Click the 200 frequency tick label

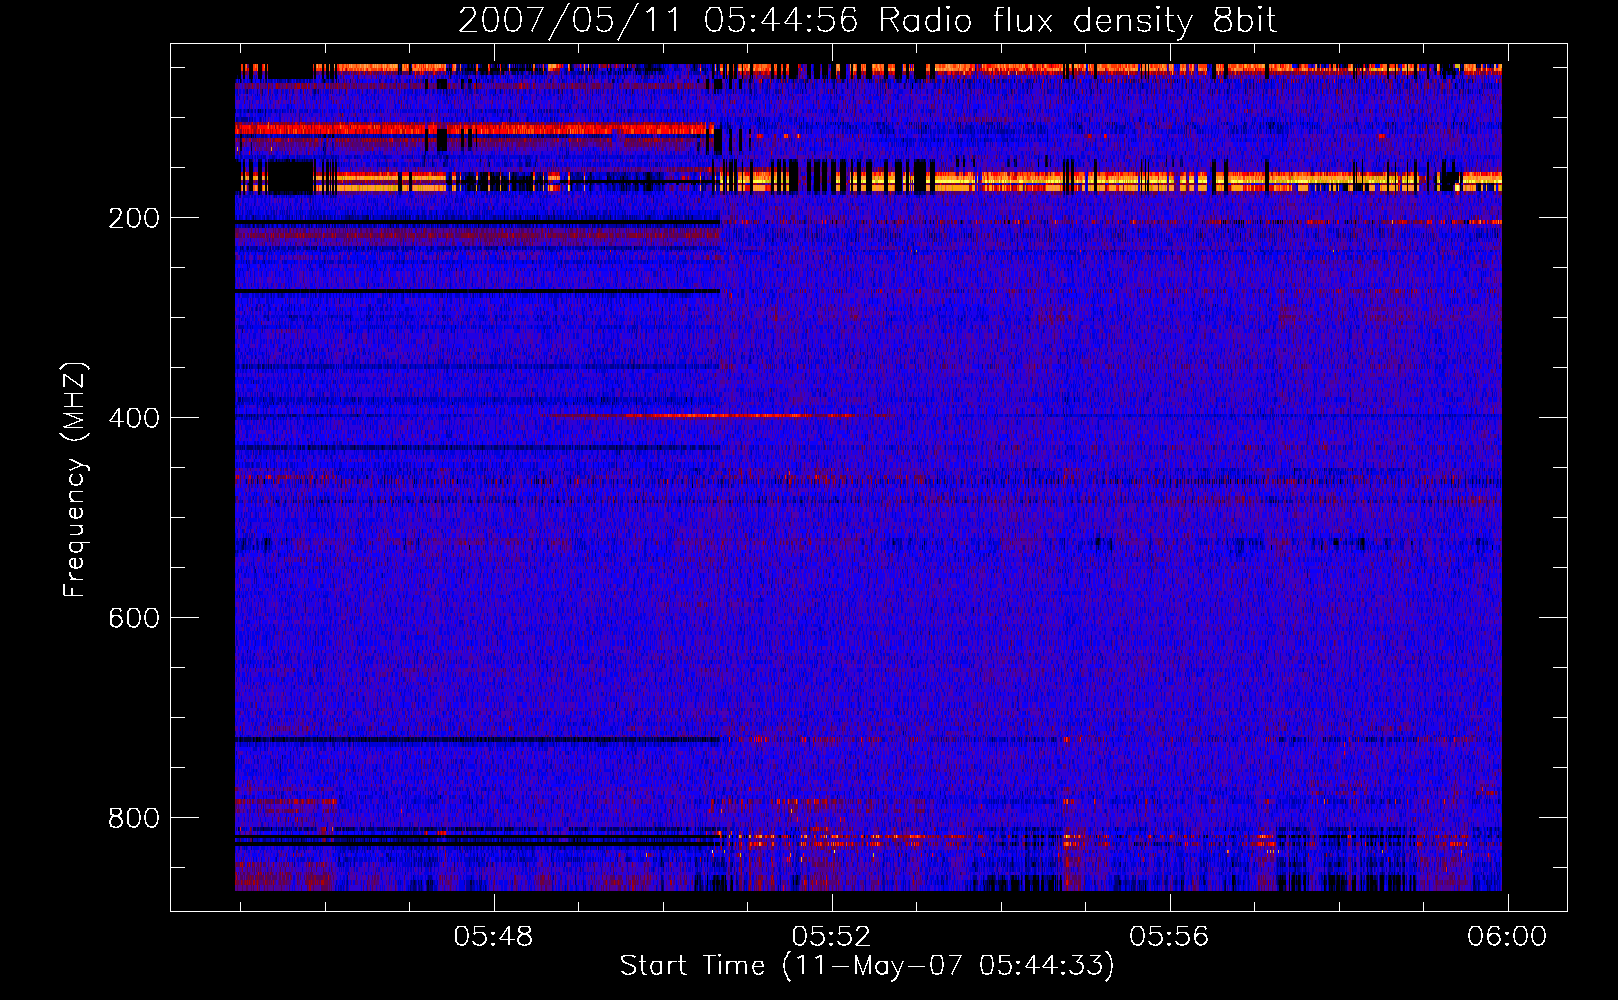(134, 218)
